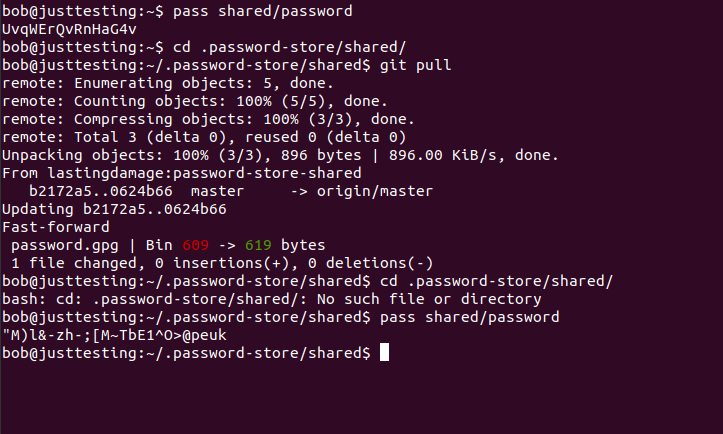This screenshot has width=723, height=434.
Task: Click the 'Unpacking objects: 100%' line
Action: click(x=280, y=155)
